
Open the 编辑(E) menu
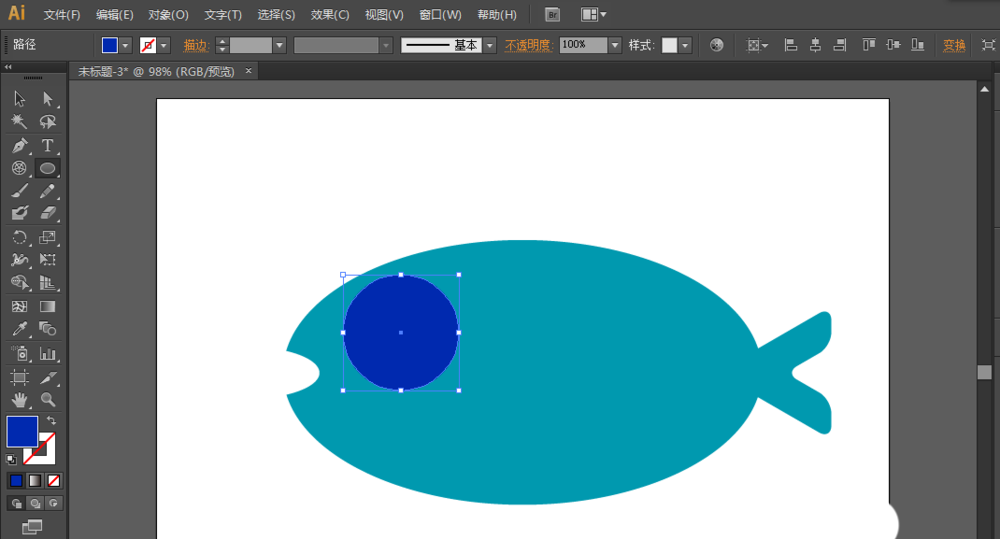tap(114, 15)
